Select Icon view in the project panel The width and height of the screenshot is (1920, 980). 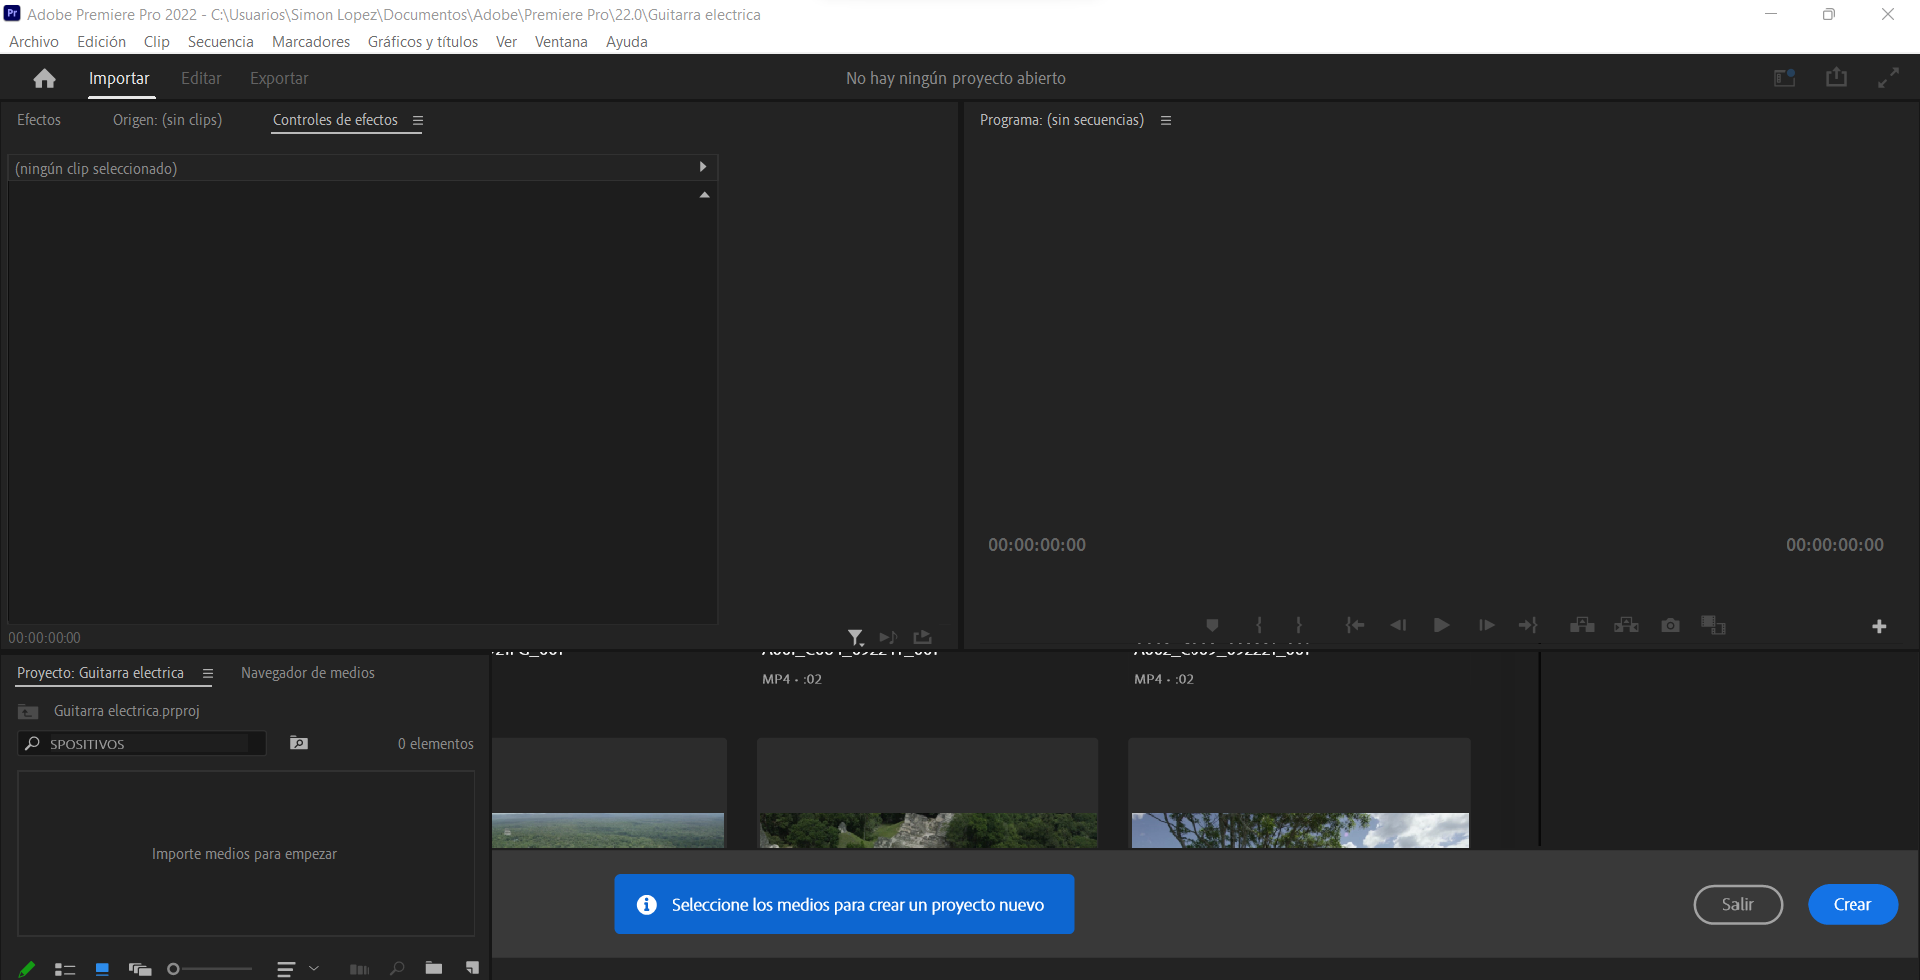click(x=101, y=968)
